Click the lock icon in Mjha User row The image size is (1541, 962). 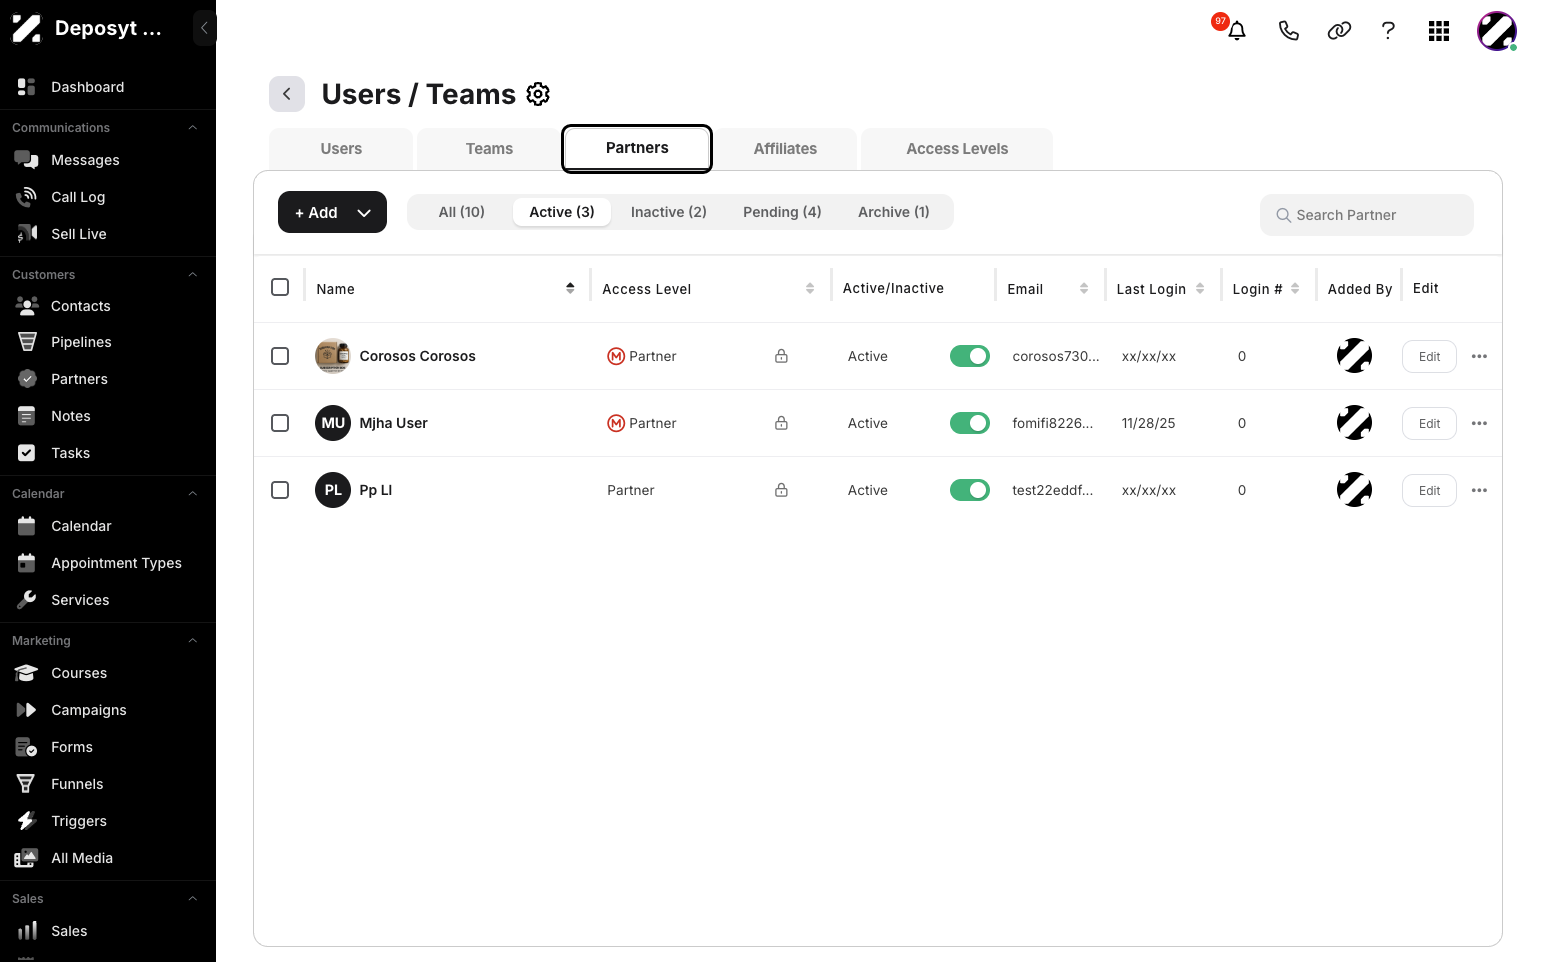[781, 423]
